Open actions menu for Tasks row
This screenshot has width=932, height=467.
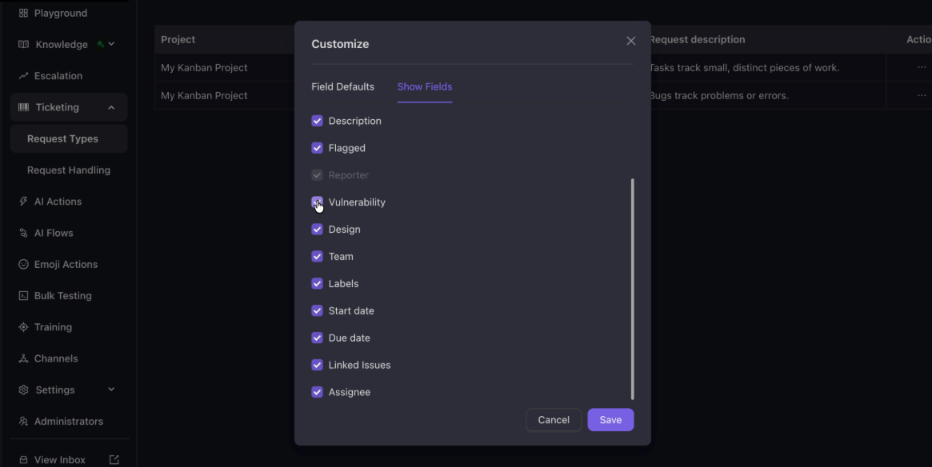921,67
